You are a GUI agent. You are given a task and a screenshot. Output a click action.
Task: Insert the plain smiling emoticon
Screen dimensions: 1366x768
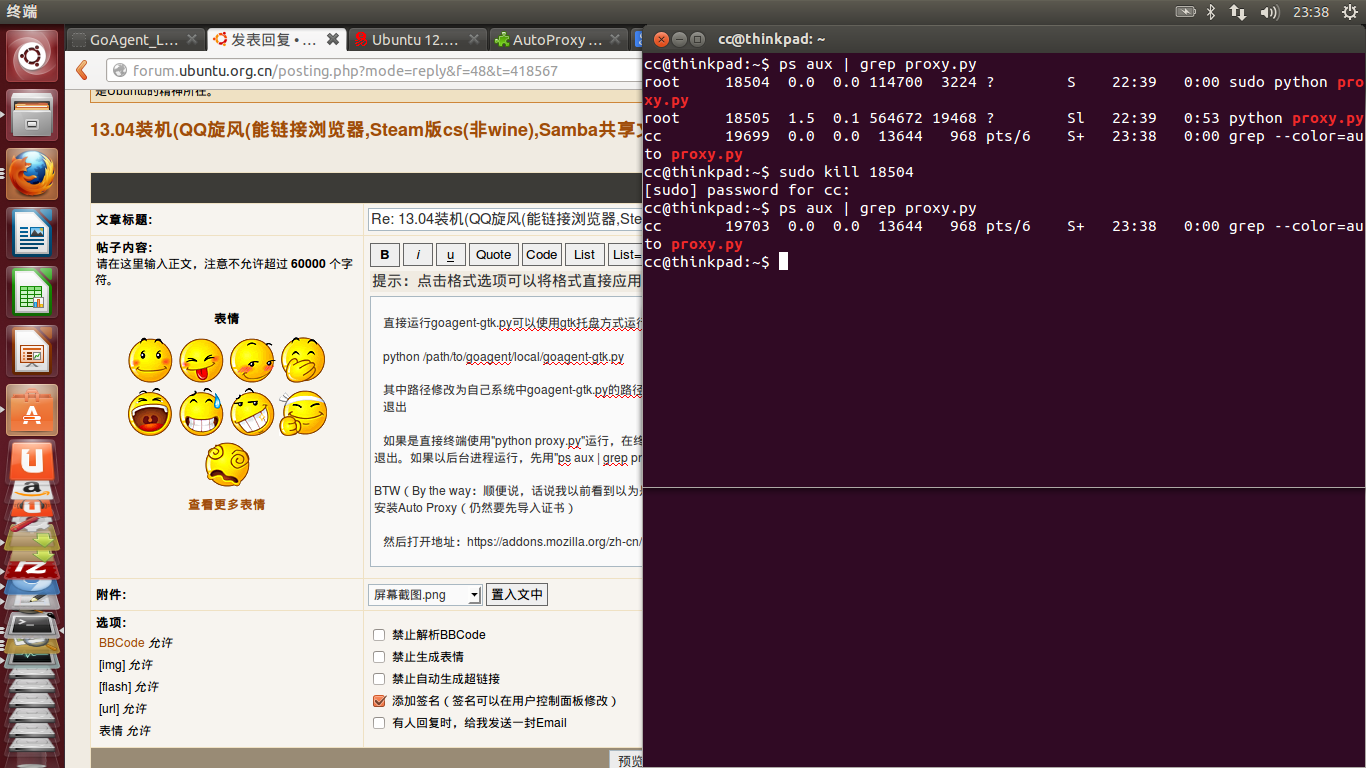tap(150, 360)
